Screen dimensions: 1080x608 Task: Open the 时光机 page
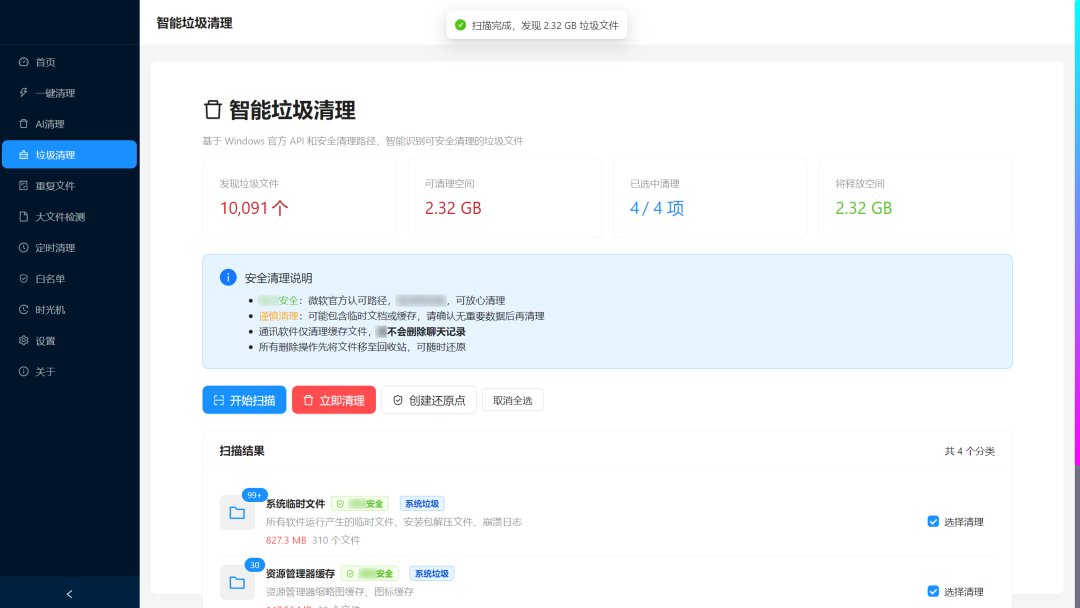70,310
